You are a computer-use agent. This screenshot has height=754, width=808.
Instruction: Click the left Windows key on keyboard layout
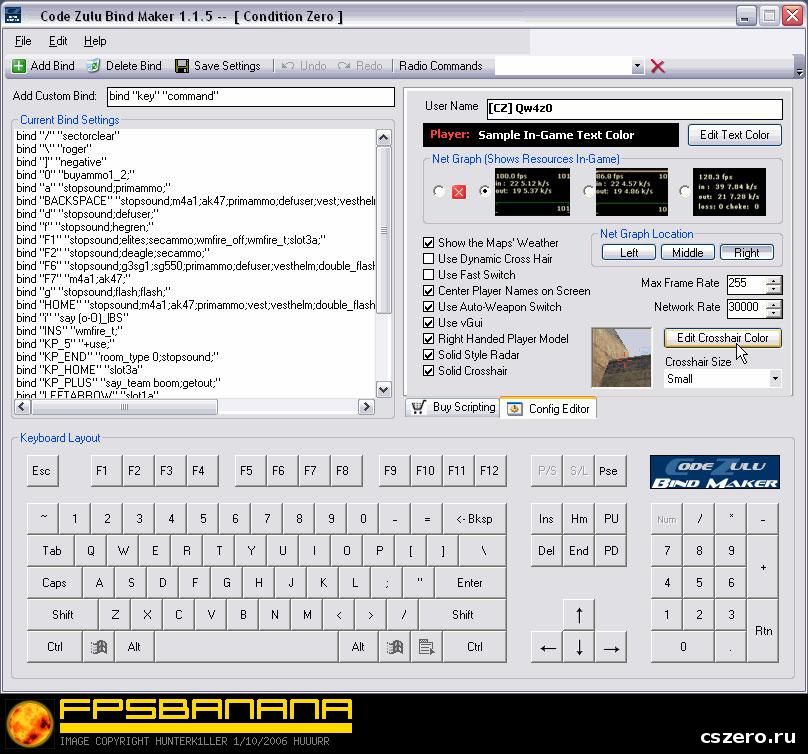[99, 647]
